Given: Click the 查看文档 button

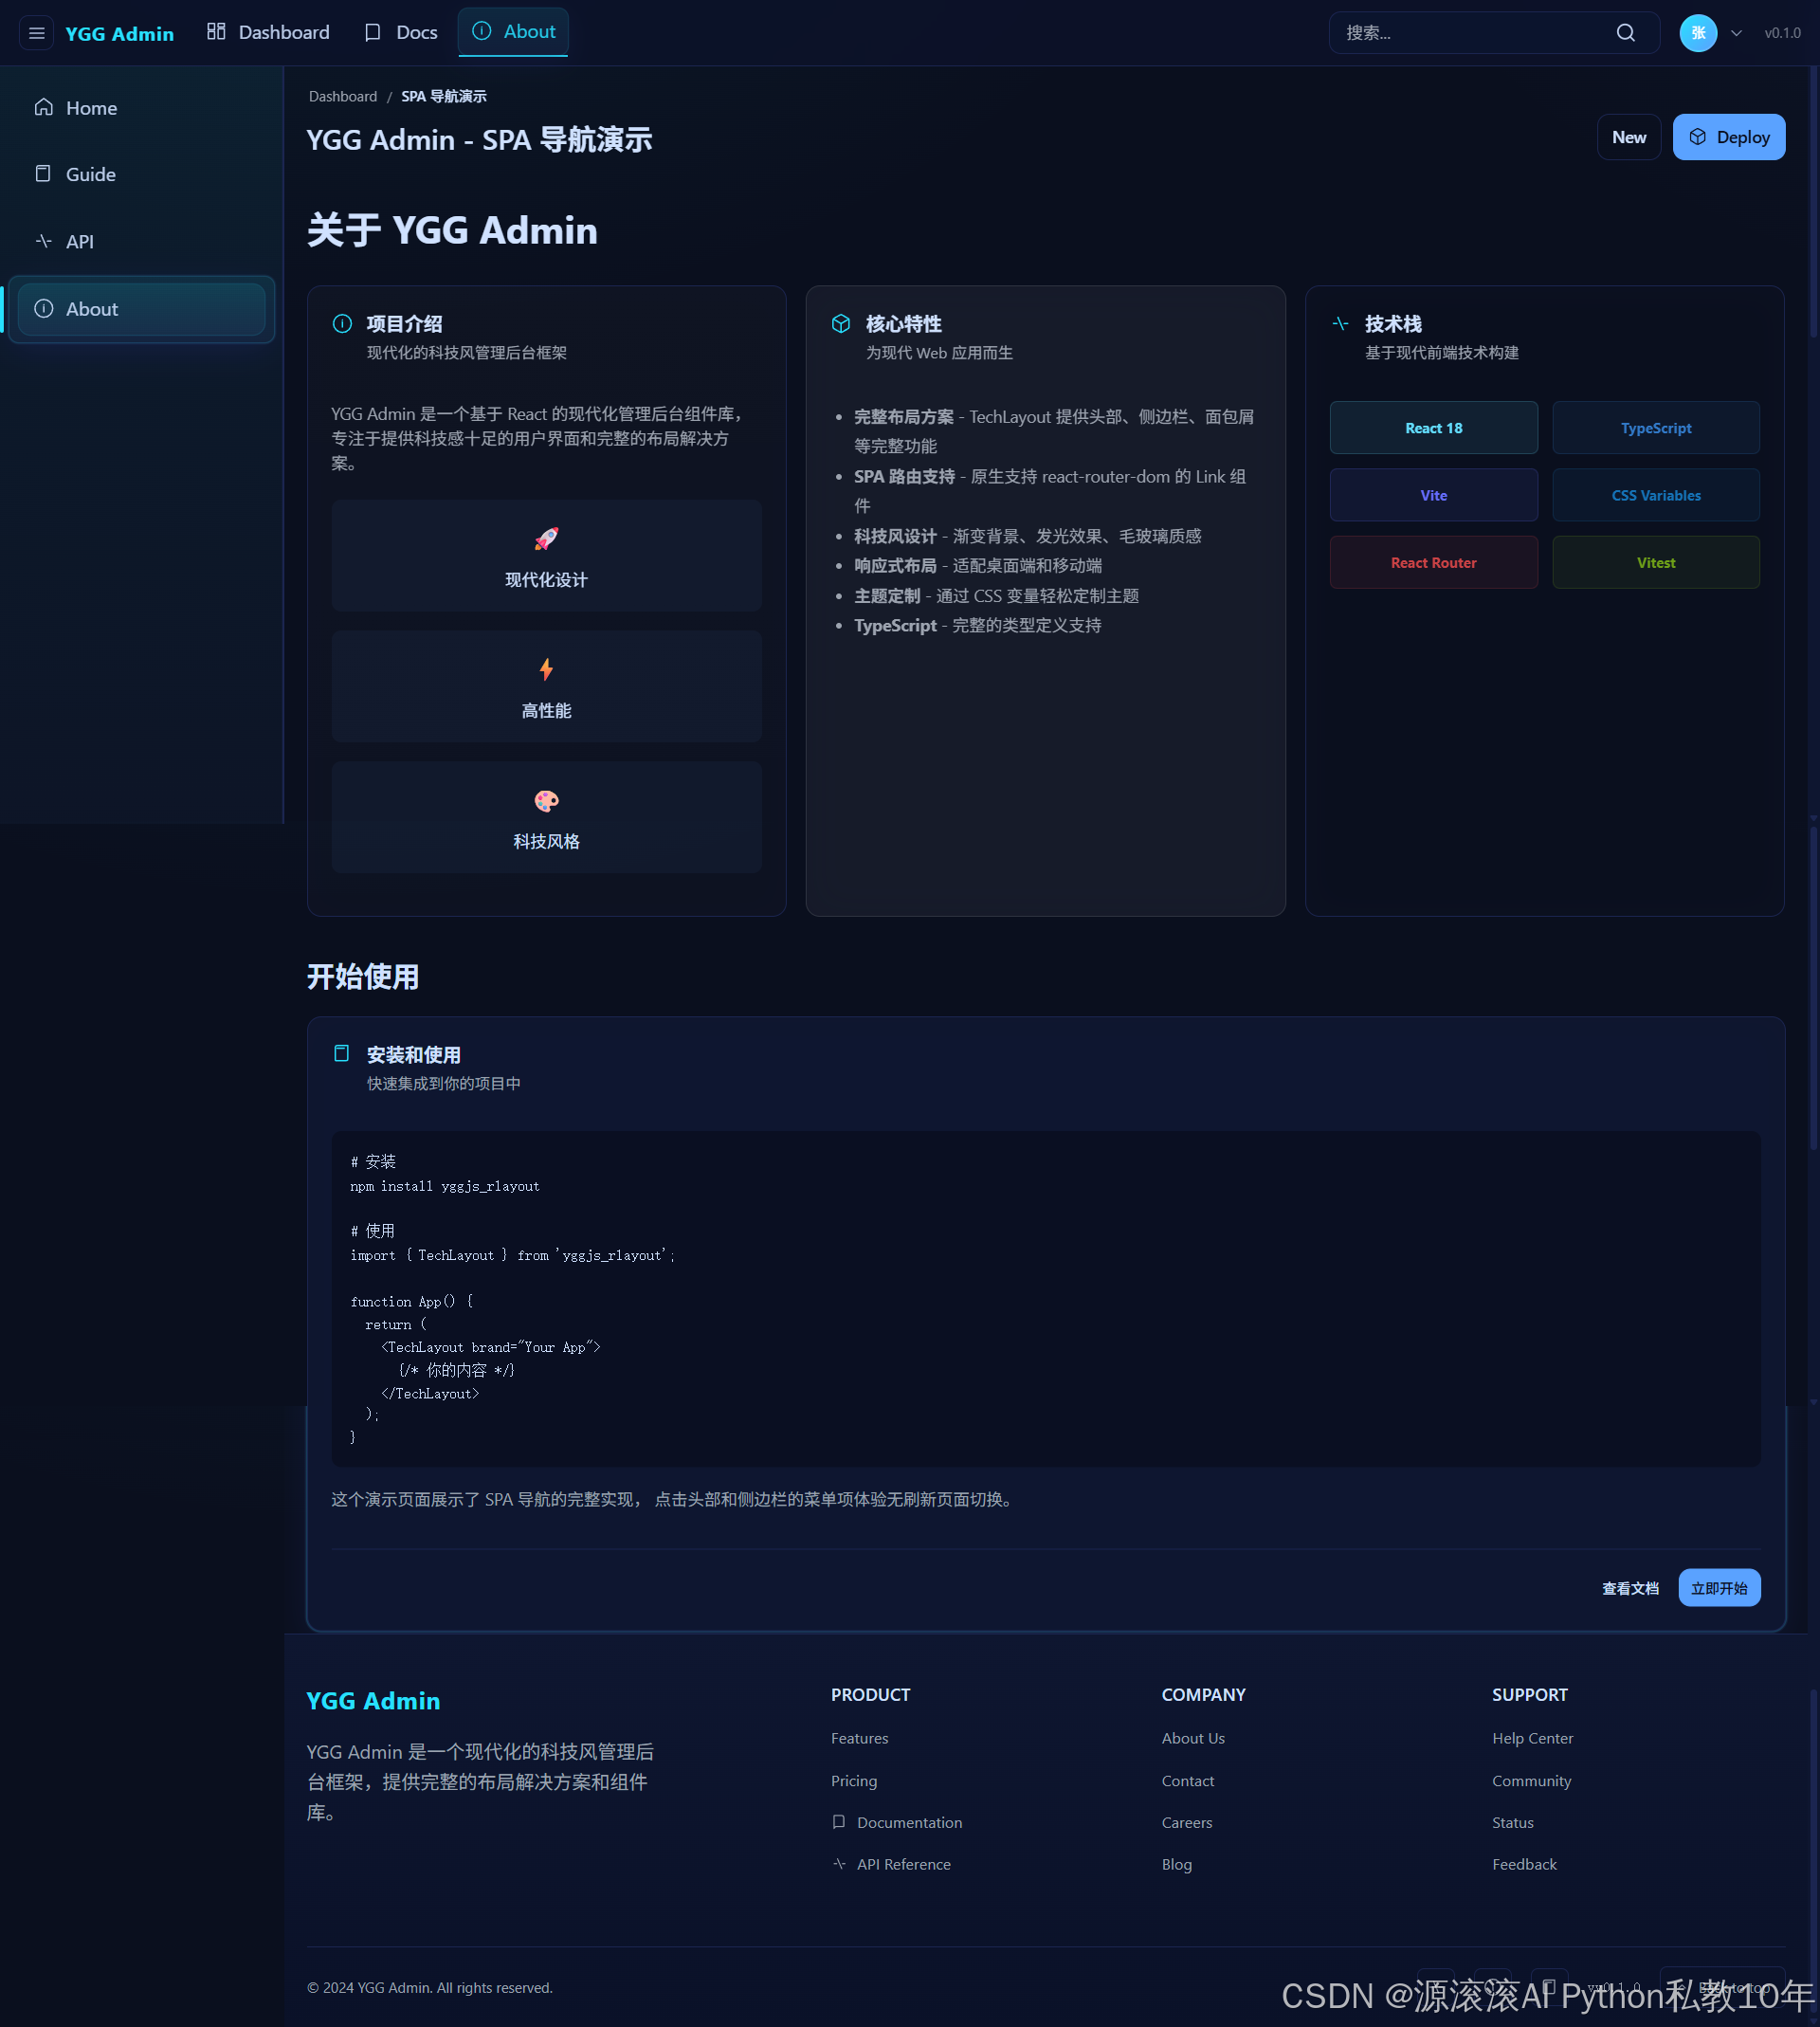Looking at the screenshot, I should click(x=1629, y=1588).
